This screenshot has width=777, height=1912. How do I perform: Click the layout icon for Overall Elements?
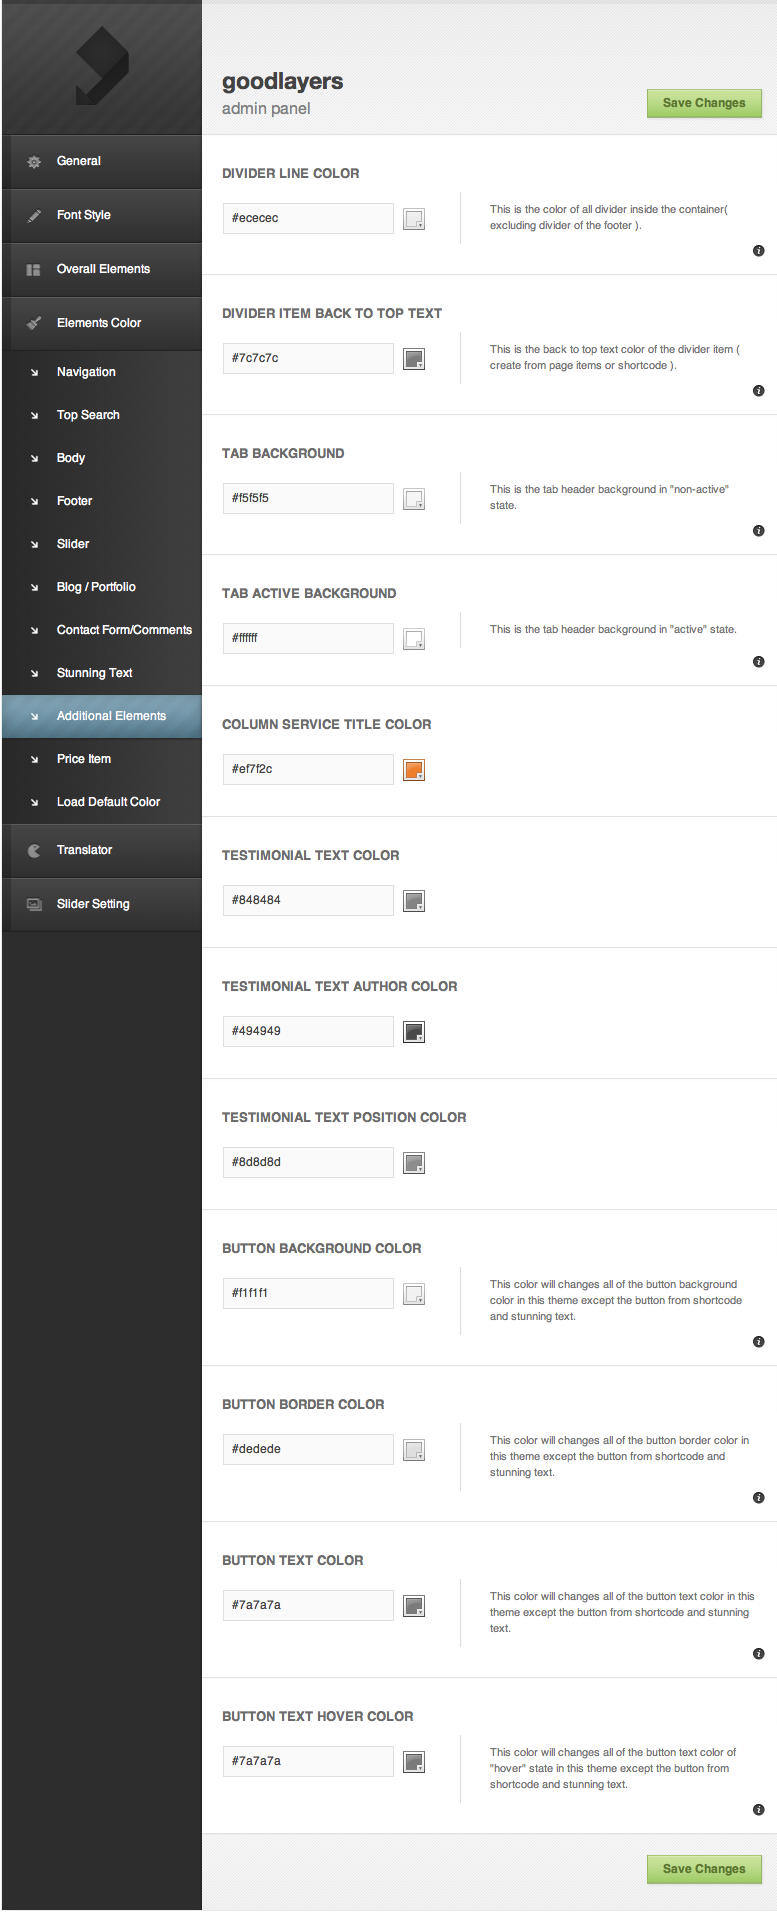tap(34, 270)
